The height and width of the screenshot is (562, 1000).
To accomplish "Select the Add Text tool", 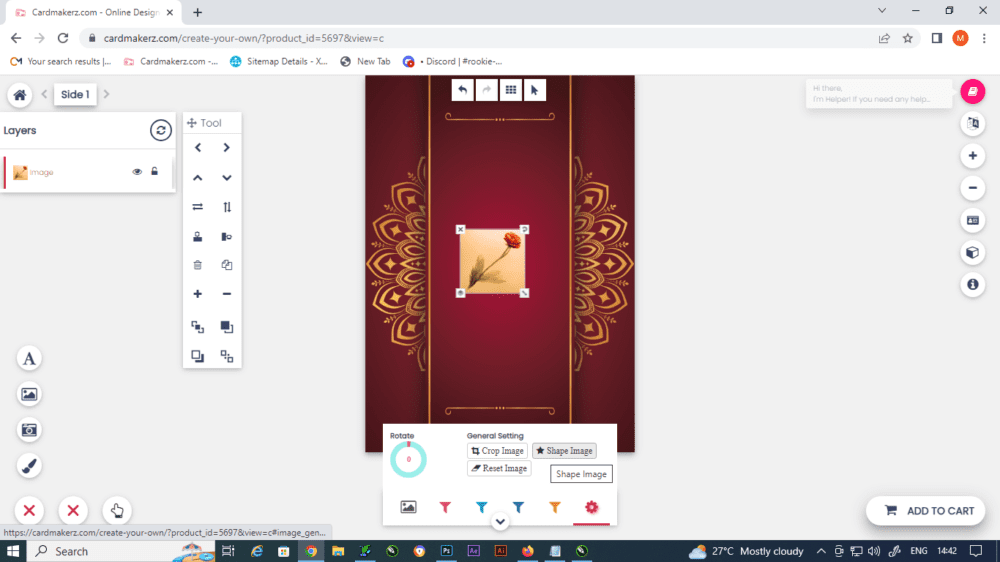I will (30, 359).
